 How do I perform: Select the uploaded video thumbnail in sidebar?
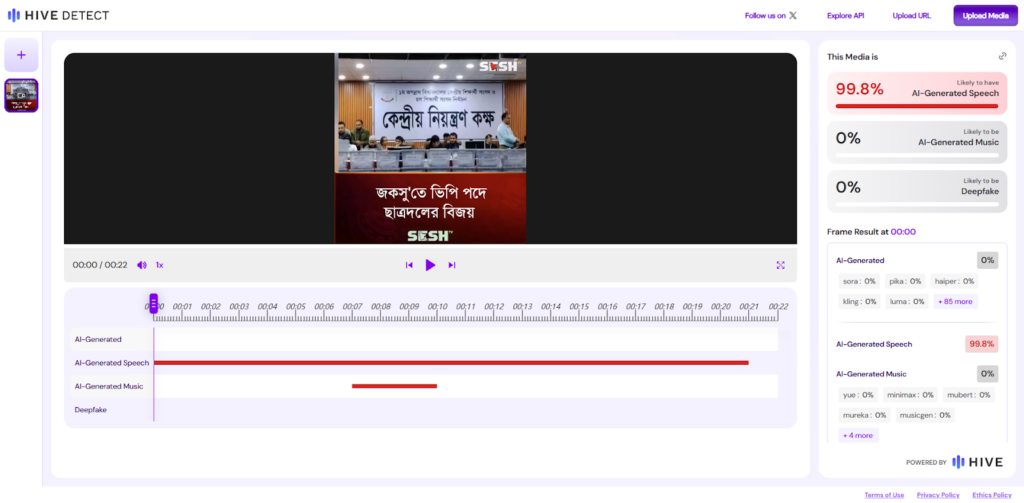[x=21, y=96]
